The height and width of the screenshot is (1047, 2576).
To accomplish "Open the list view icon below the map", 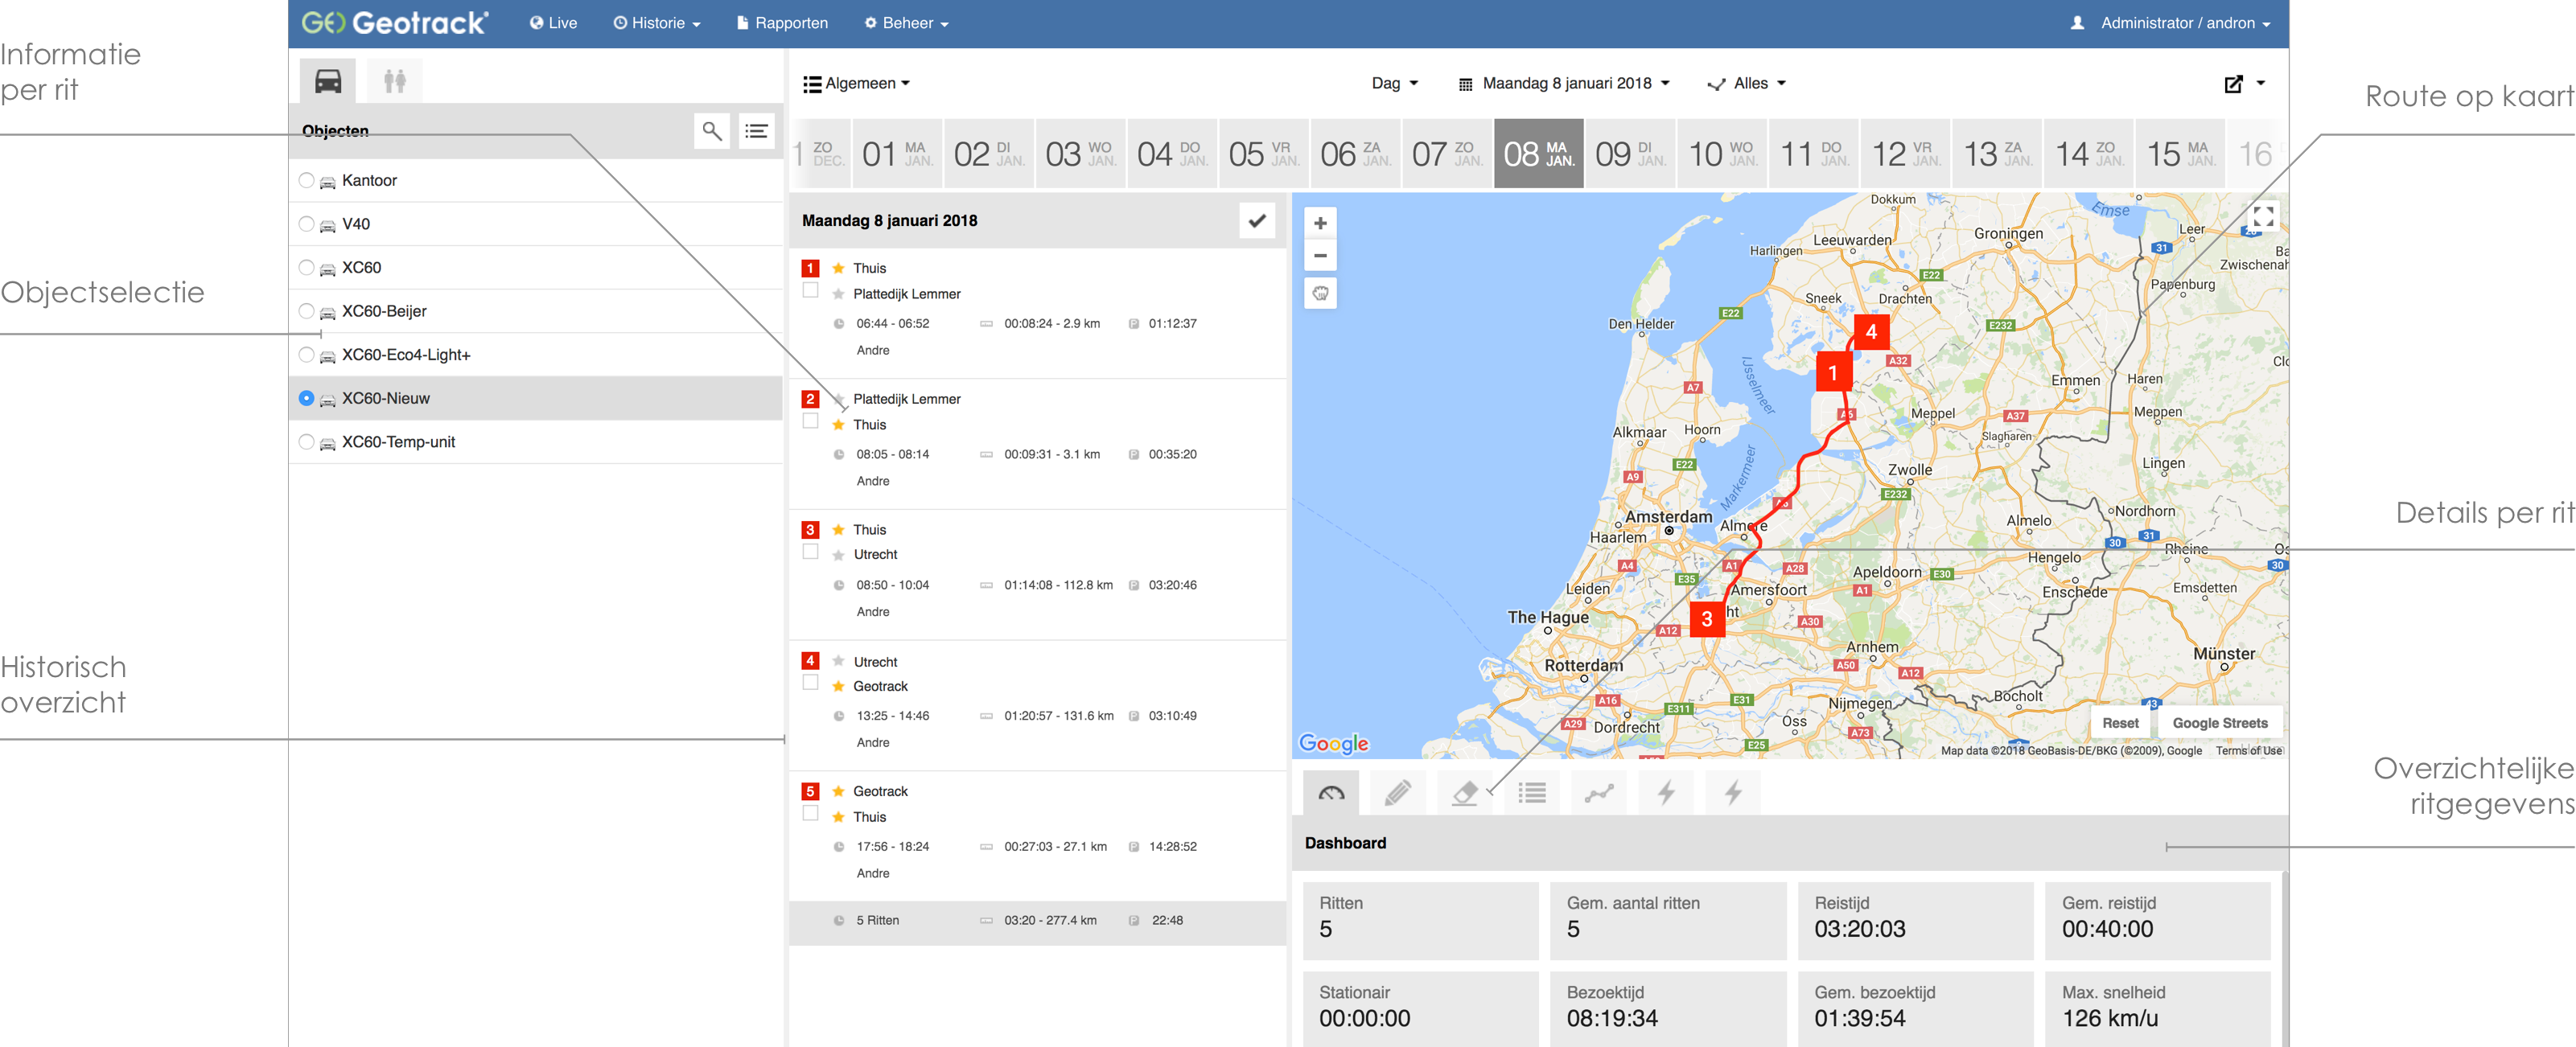I will coord(1531,792).
